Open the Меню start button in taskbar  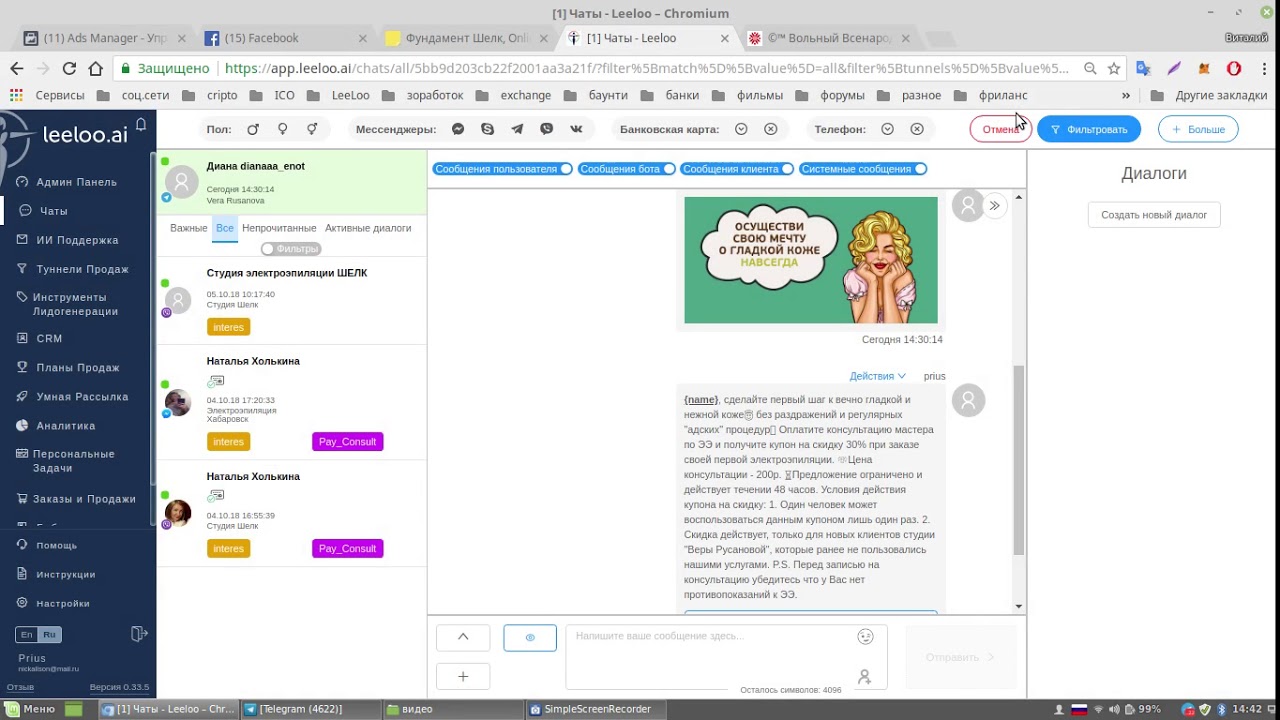click(x=29, y=709)
